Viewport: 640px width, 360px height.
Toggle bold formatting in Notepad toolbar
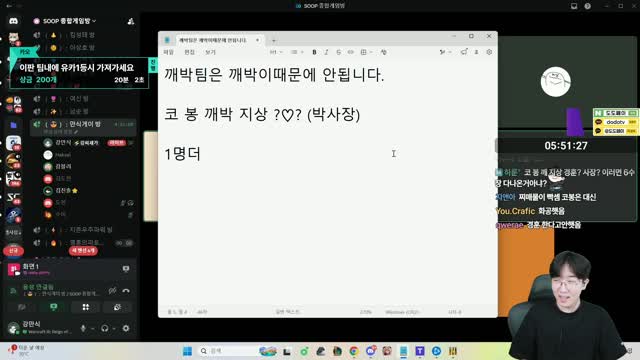pyautogui.click(x=314, y=52)
